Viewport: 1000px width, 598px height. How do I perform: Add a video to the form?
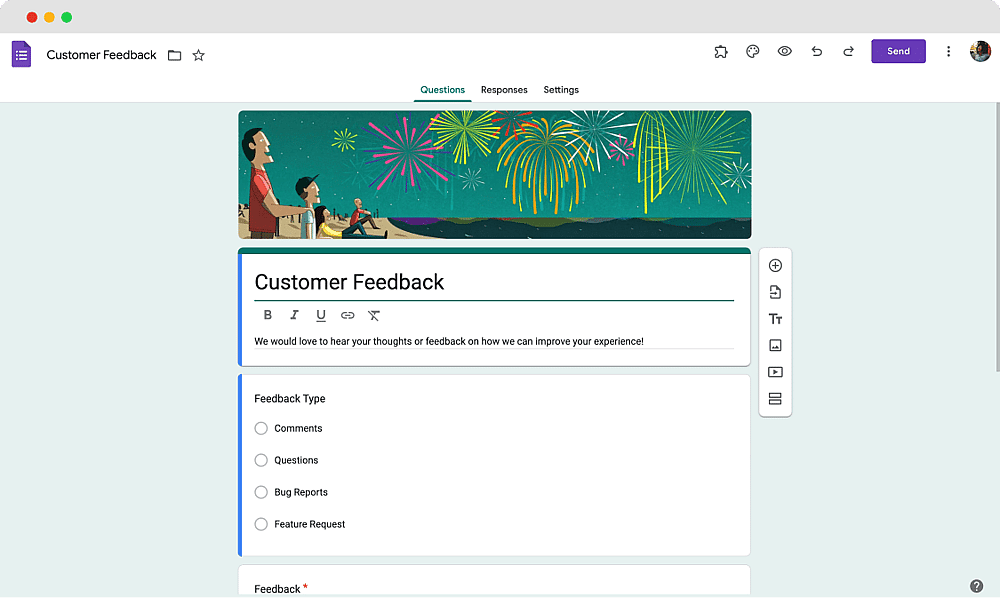coord(776,372)
